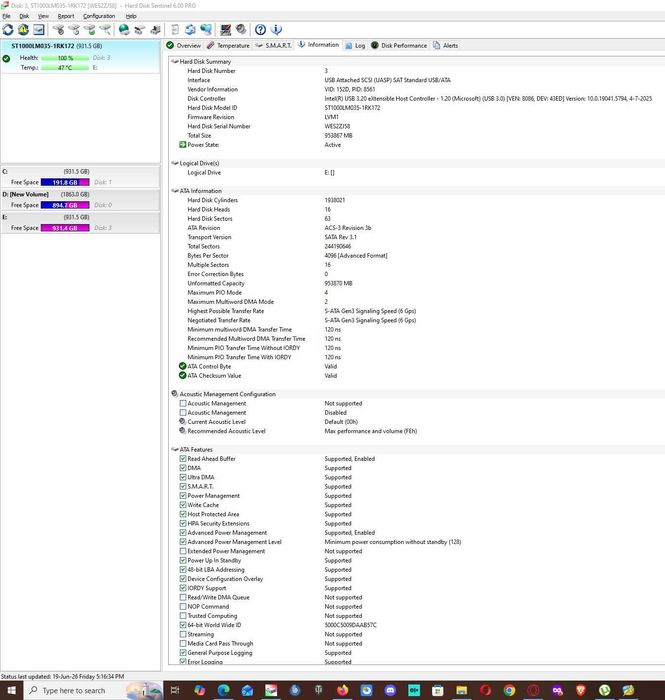Image resolution: width=665 pixels, height=700 pixels.
Task: Click the Current Acoustic Level speaker icon
Action: click(x=183, y=421)
